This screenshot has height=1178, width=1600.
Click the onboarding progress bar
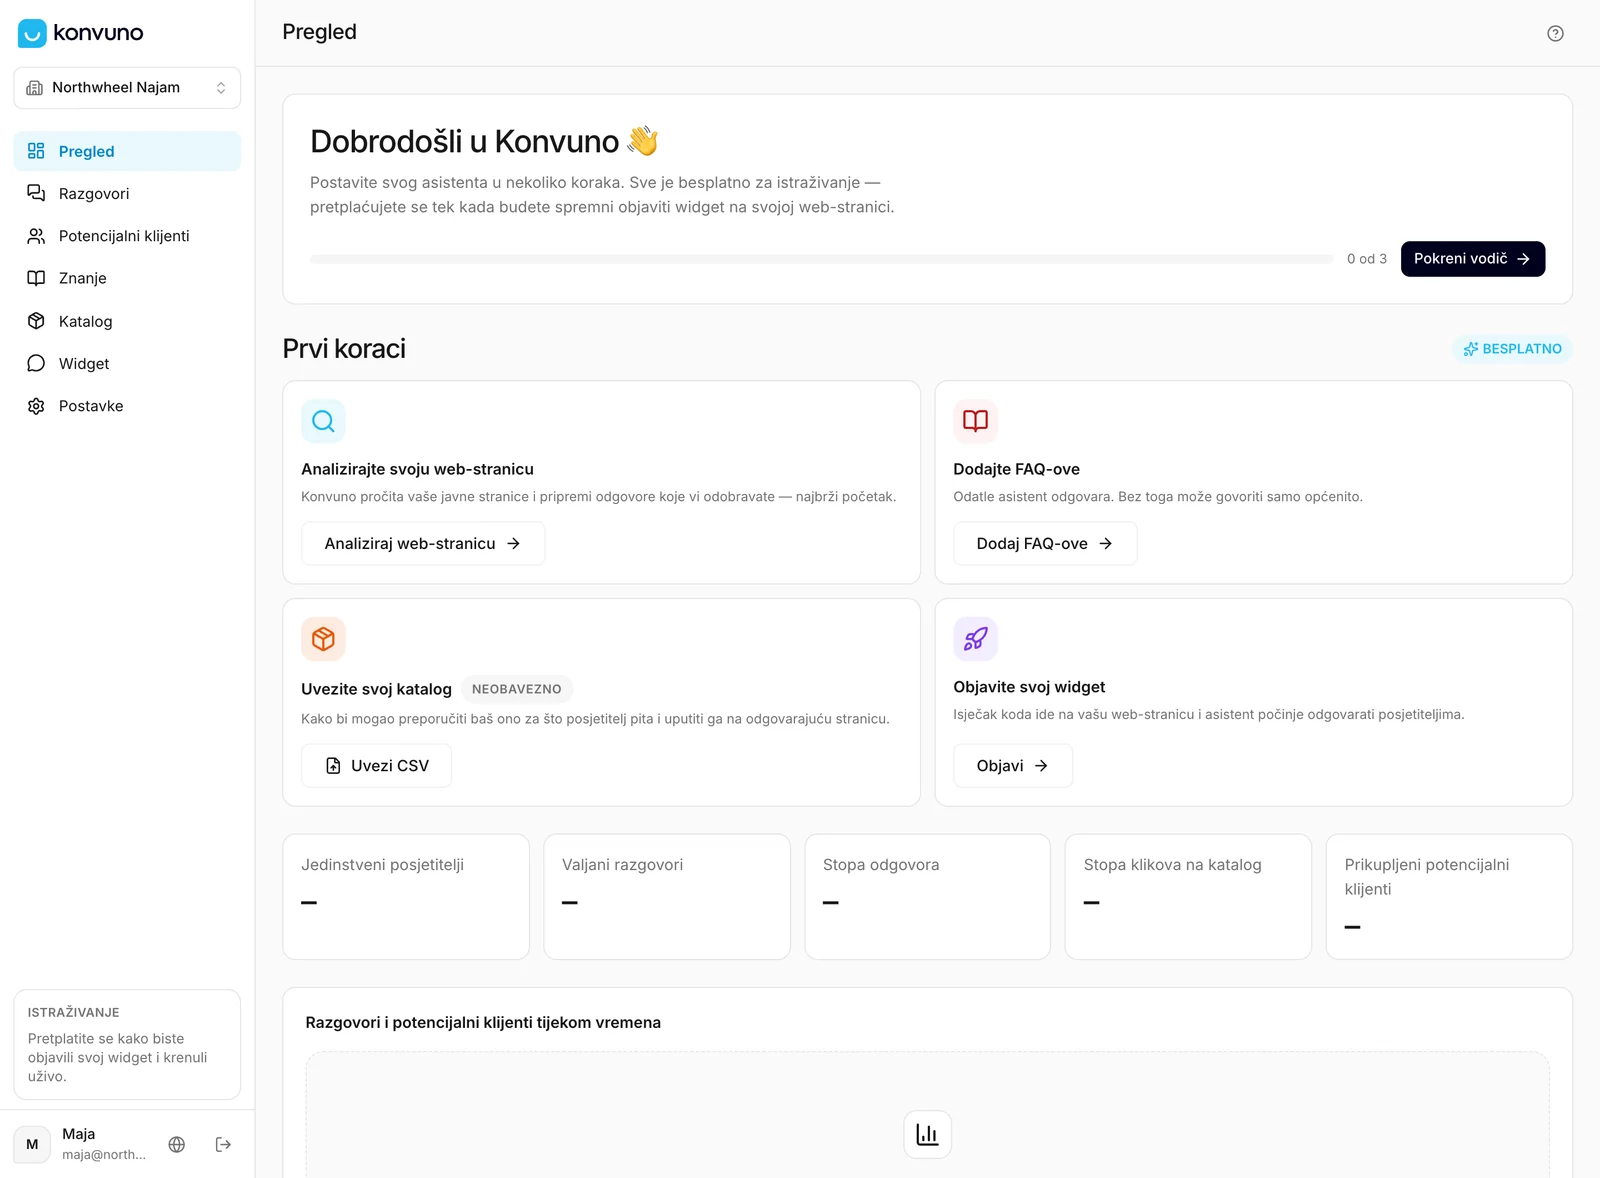(822, 259)
